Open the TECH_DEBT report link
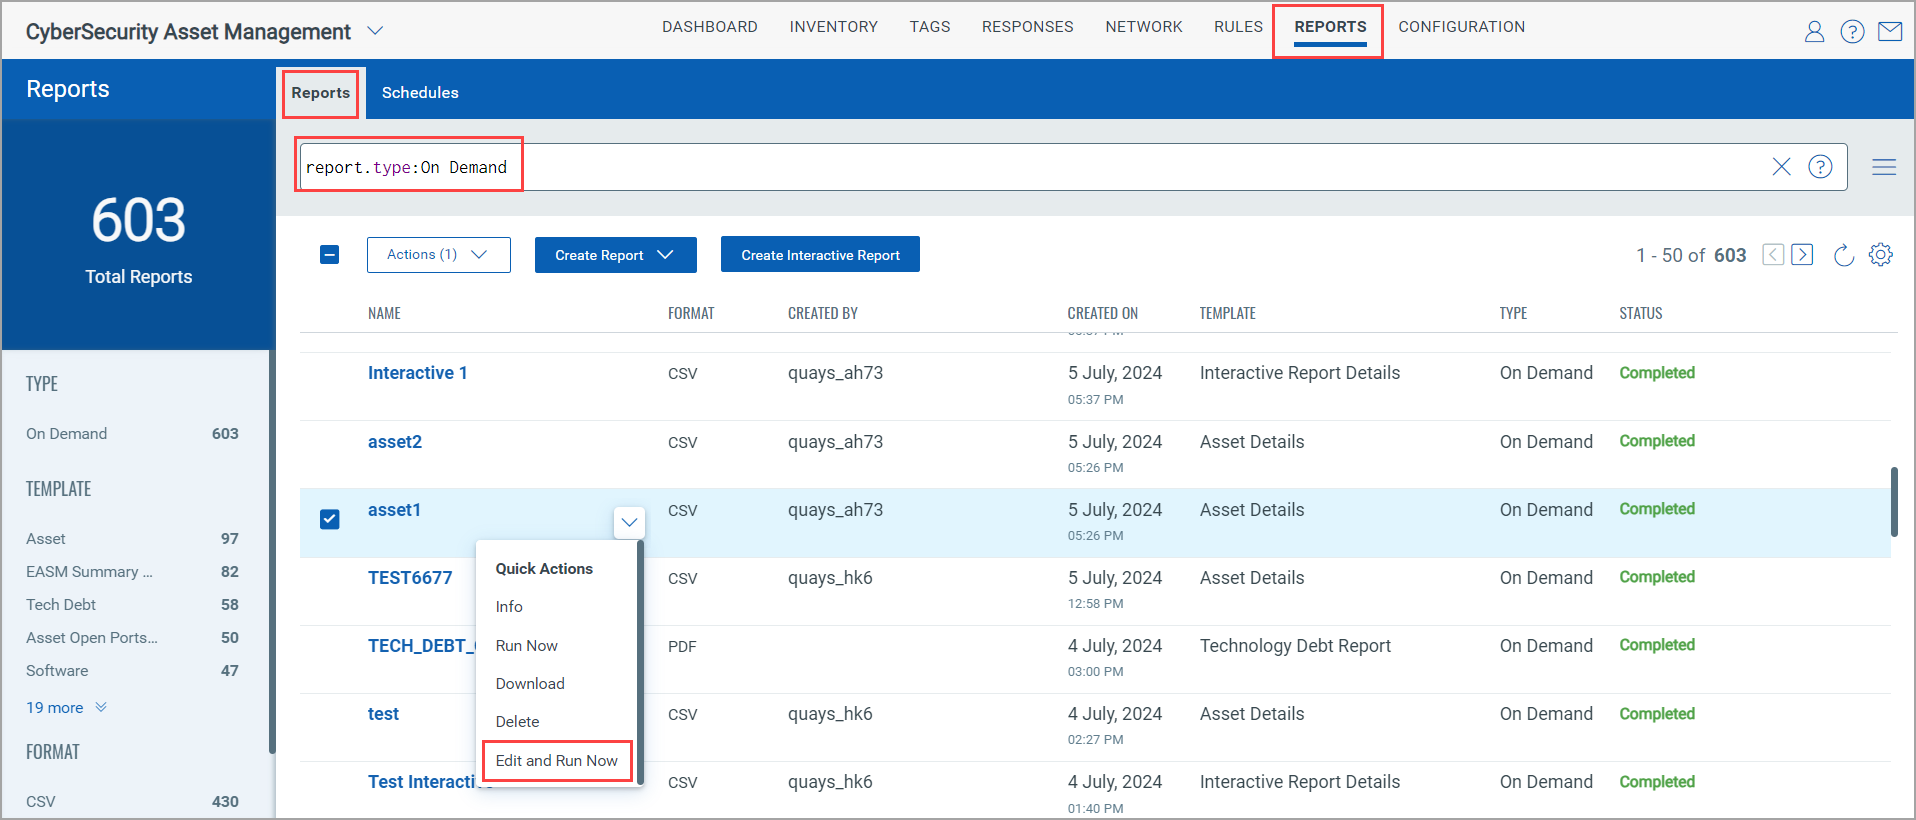1916x820 pixels. (x=421, y=646)
